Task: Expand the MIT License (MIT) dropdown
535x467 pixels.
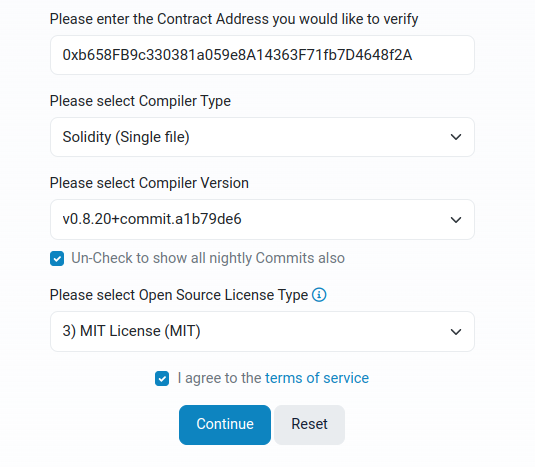Action: click(262, 331)
